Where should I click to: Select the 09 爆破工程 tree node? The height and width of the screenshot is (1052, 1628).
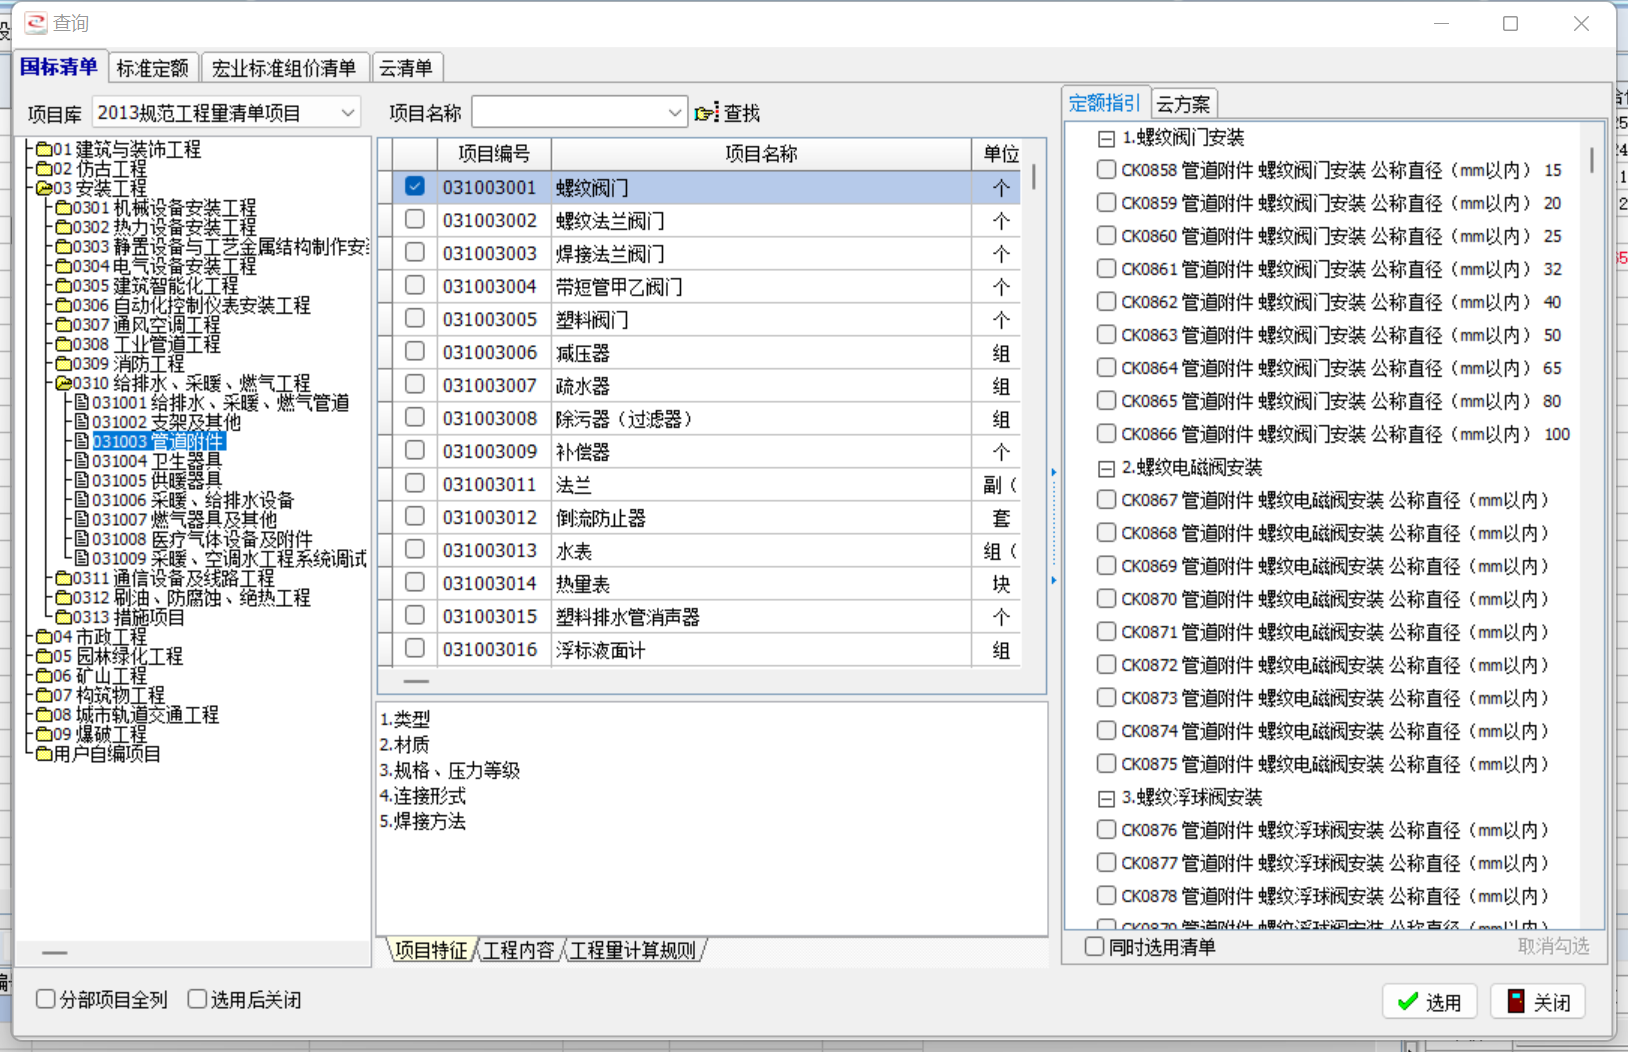pos(100,734)
